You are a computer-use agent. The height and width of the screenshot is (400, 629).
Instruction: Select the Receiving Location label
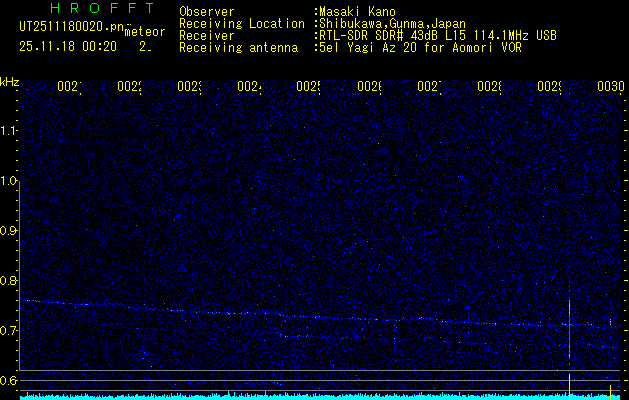[241, 23]
